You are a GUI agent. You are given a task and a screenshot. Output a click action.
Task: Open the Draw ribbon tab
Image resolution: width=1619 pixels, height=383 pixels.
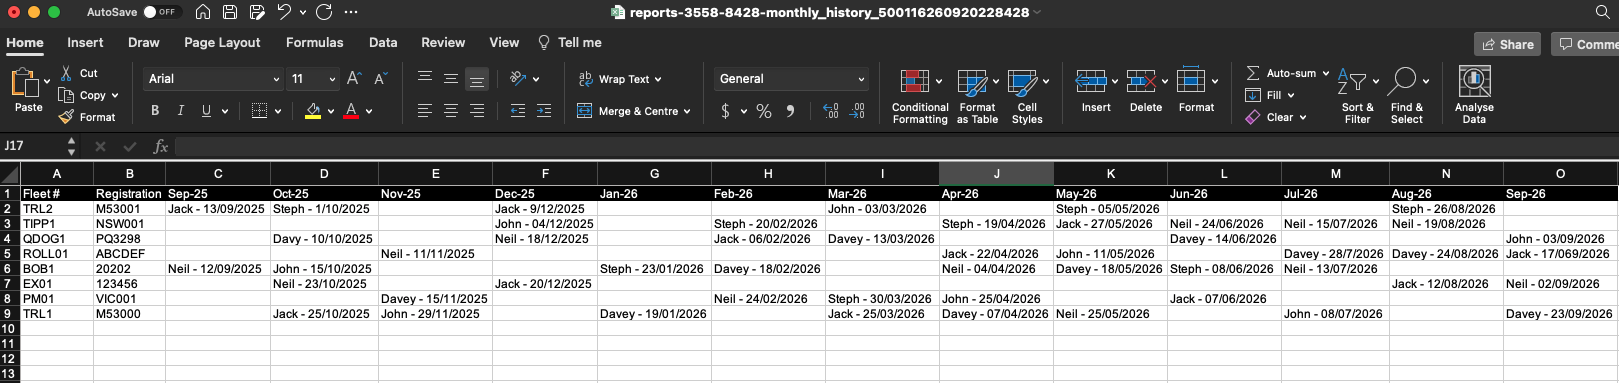tap(144, 42)
